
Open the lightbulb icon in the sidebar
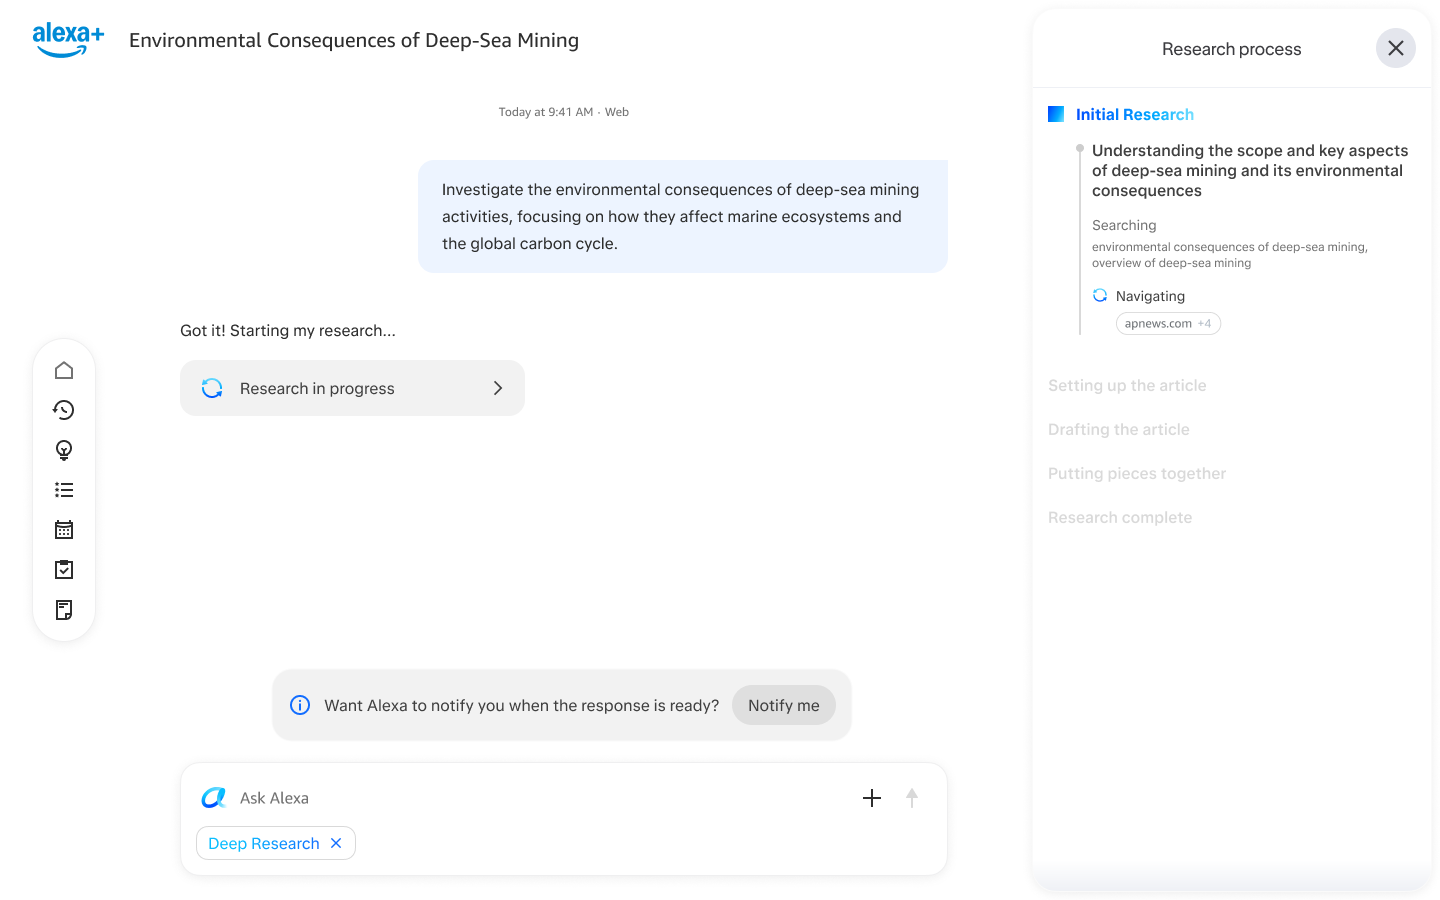pyautogui.click(x=64, y=450)
